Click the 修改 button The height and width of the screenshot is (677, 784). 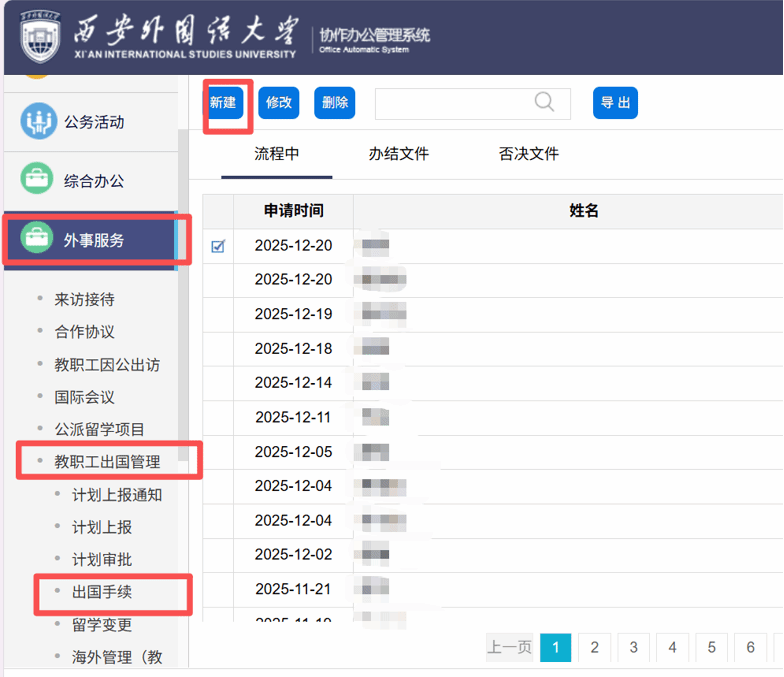[x=279, y=103]
